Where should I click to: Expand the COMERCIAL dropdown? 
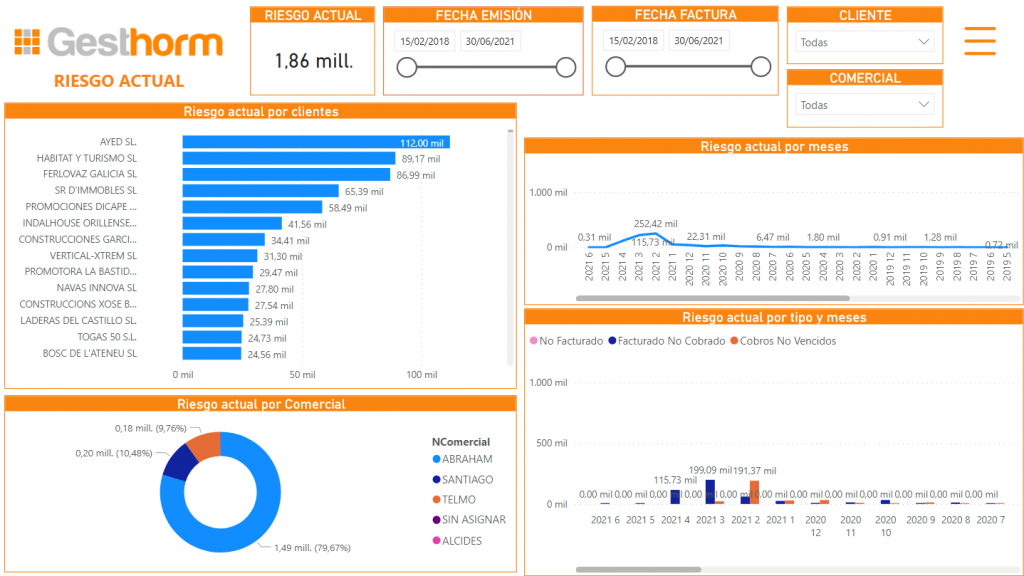(864, 104)
